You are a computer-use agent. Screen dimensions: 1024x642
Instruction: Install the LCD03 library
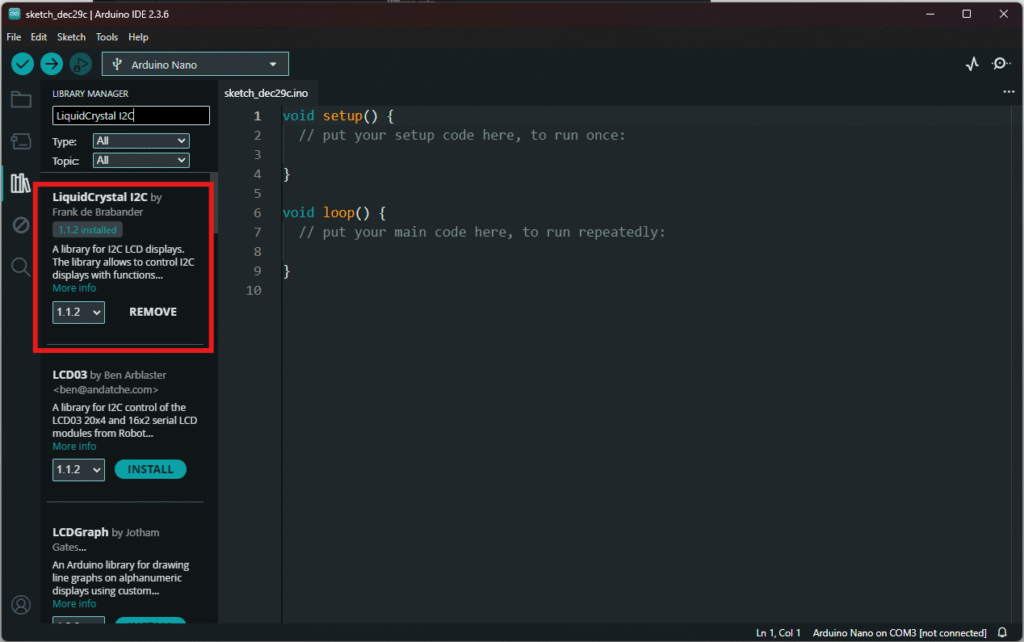click(150, 469)
